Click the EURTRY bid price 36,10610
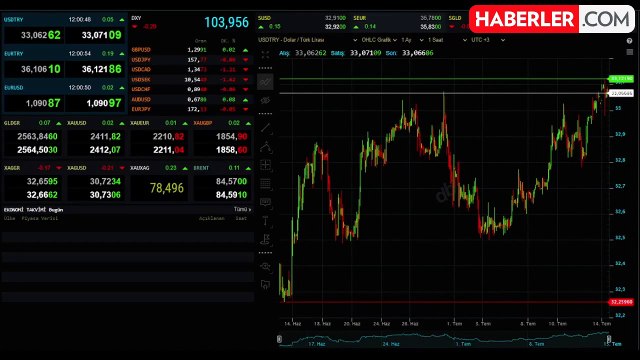The image size is (640, 360). 34,69
